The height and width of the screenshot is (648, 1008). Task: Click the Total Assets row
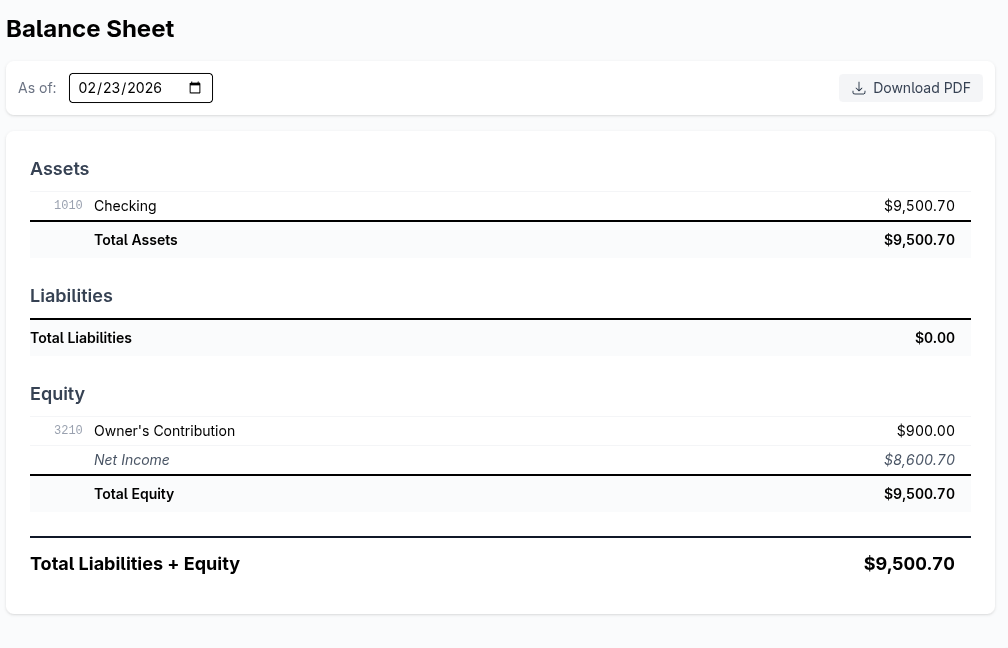[135, 239]
